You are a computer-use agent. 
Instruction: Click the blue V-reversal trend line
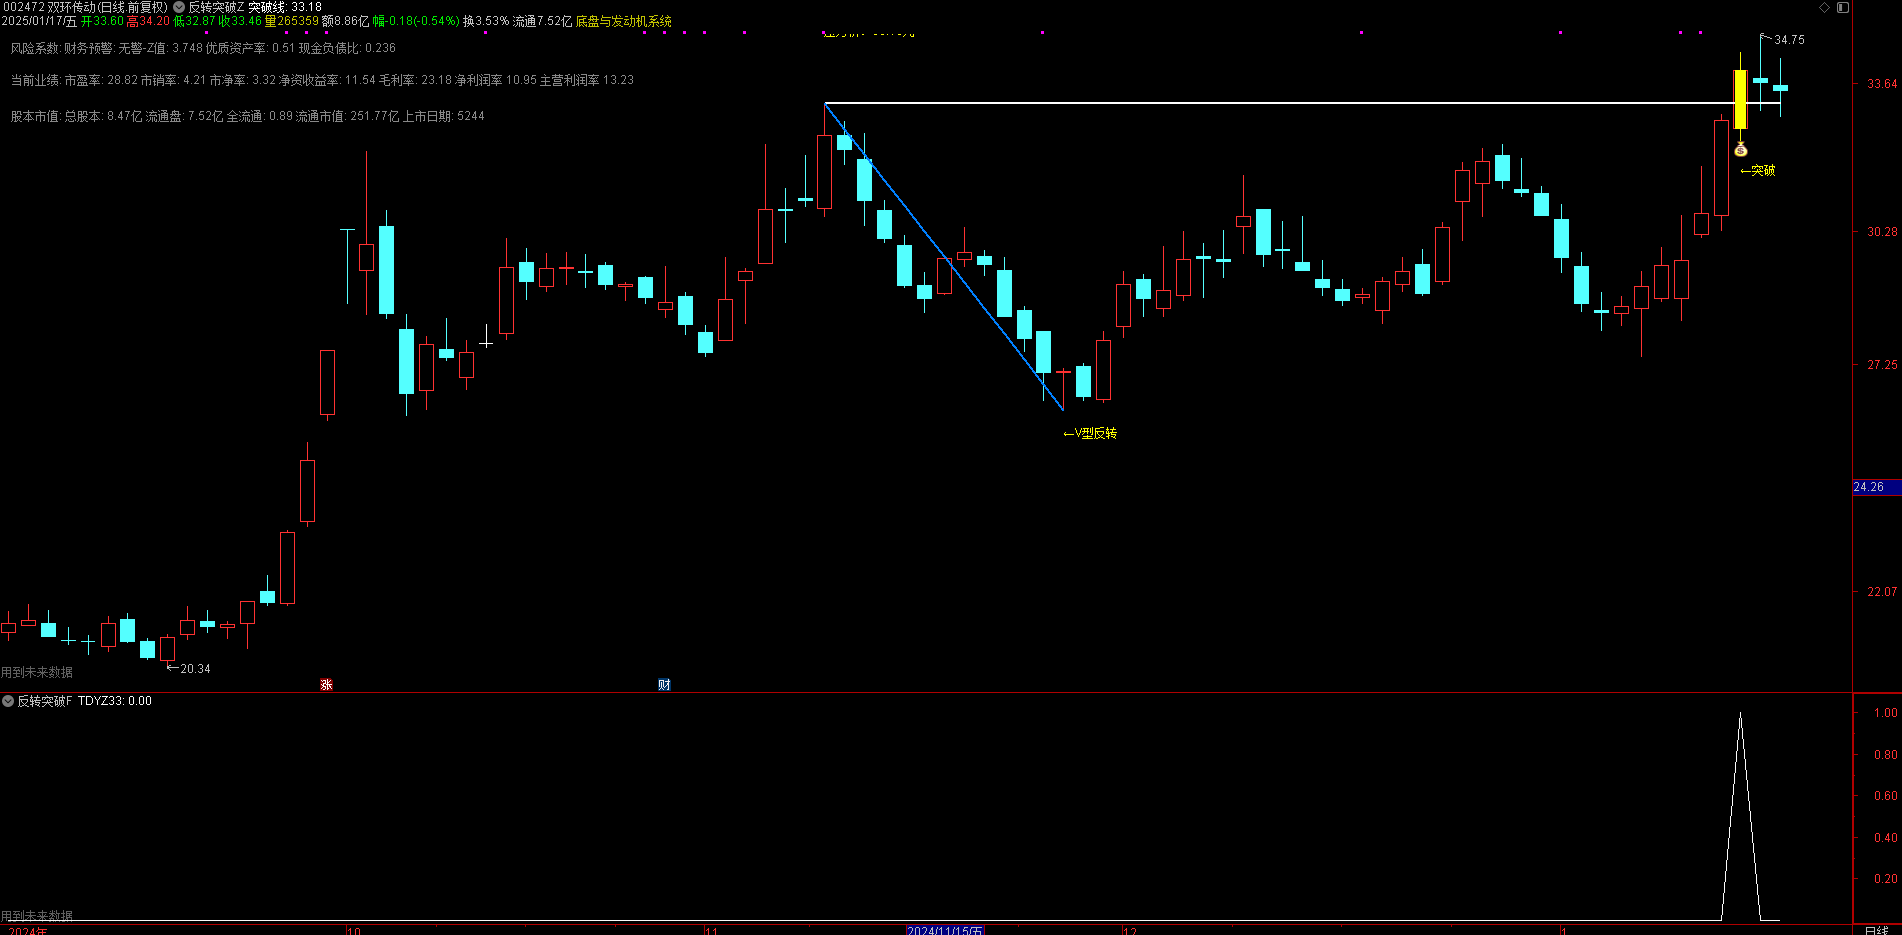(x=943, y=256)
